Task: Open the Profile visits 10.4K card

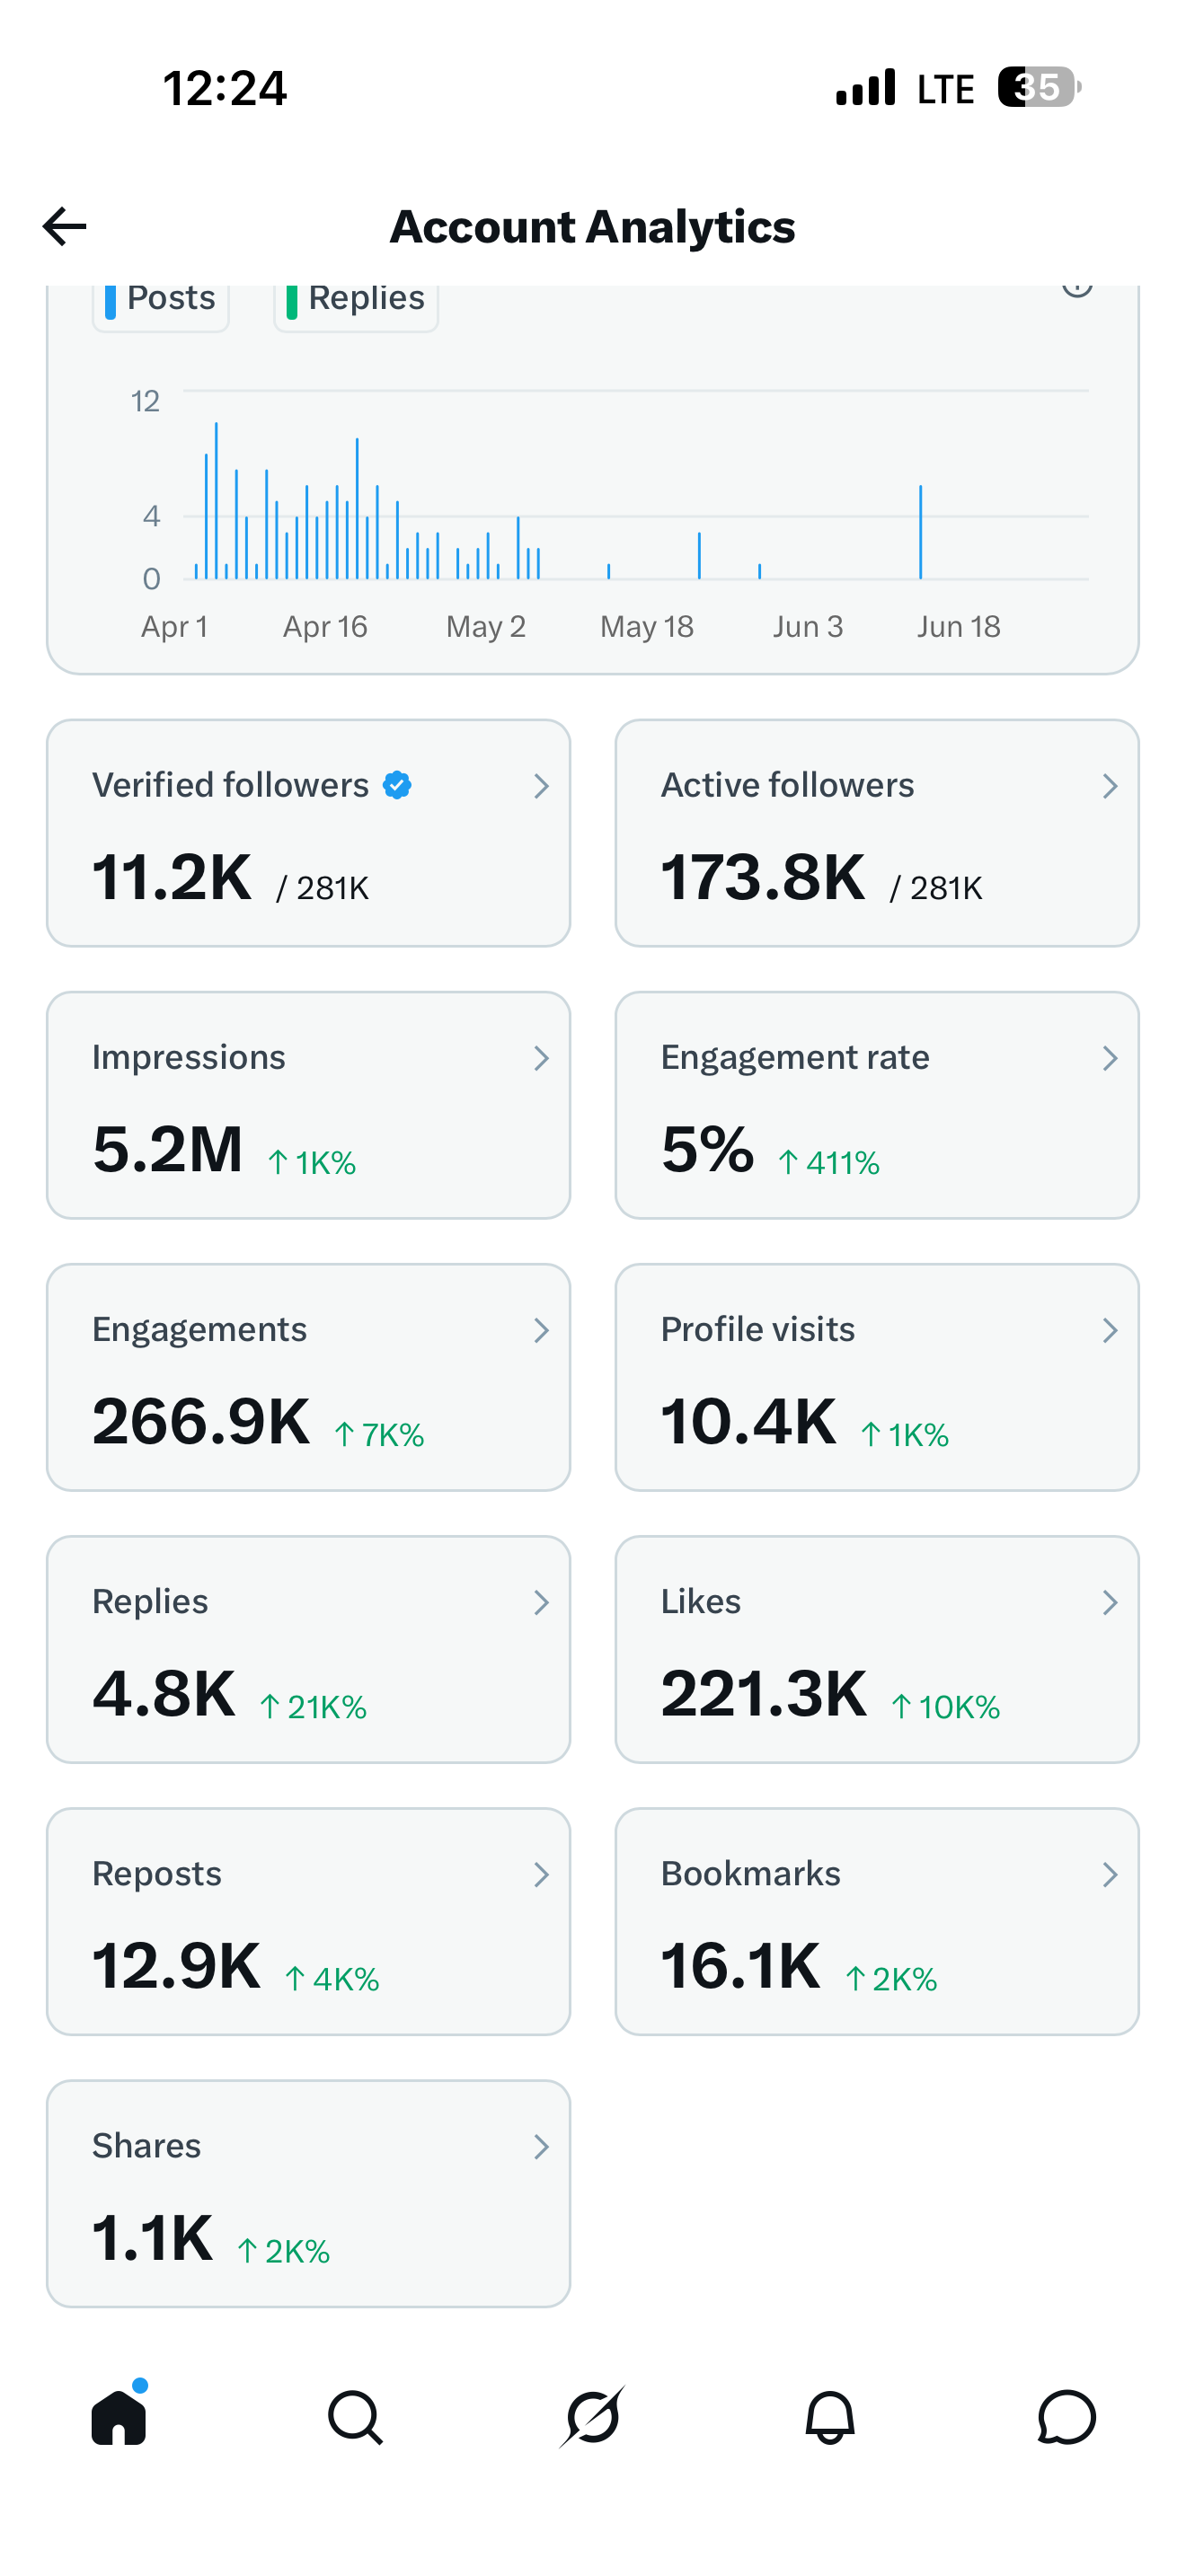Action: pyautogui.click(x=877, y=1377)
